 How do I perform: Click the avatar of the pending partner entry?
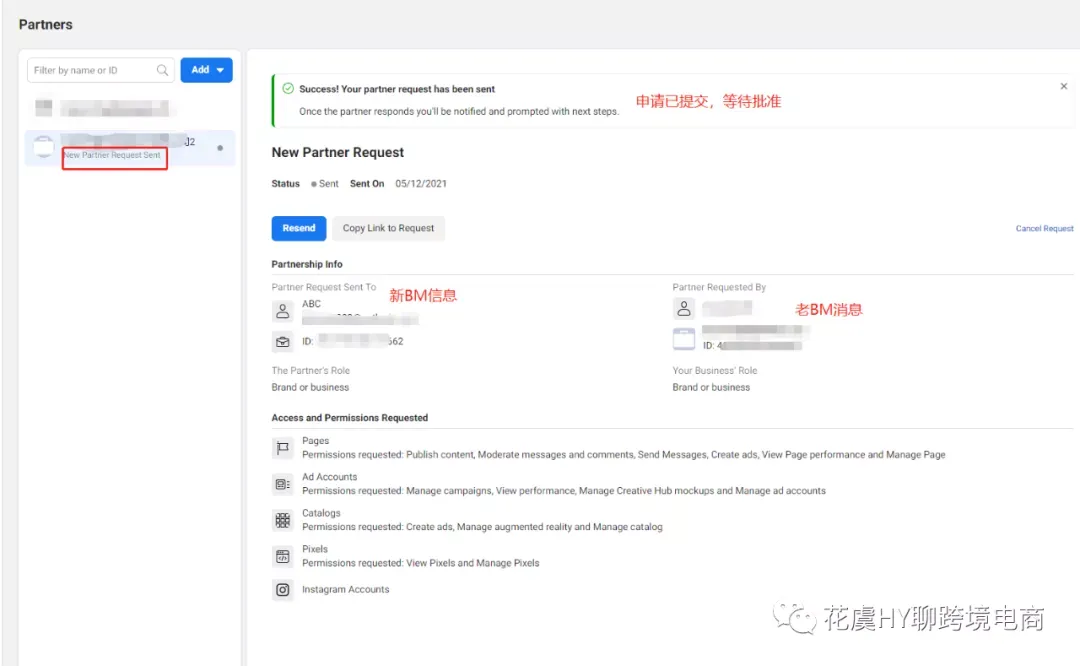tap(43, 147)
